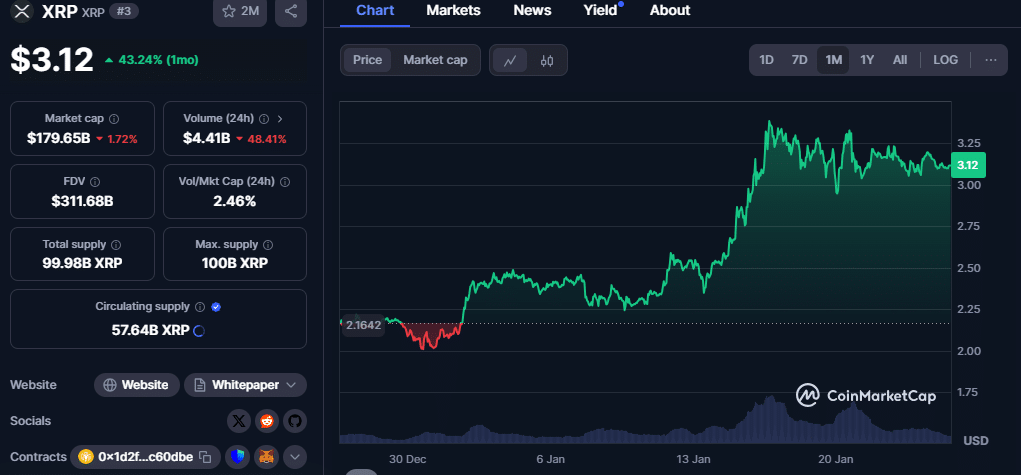Set chart range to 7D
The width and height of the screenshot is (1021, 475).
[800, 60]
